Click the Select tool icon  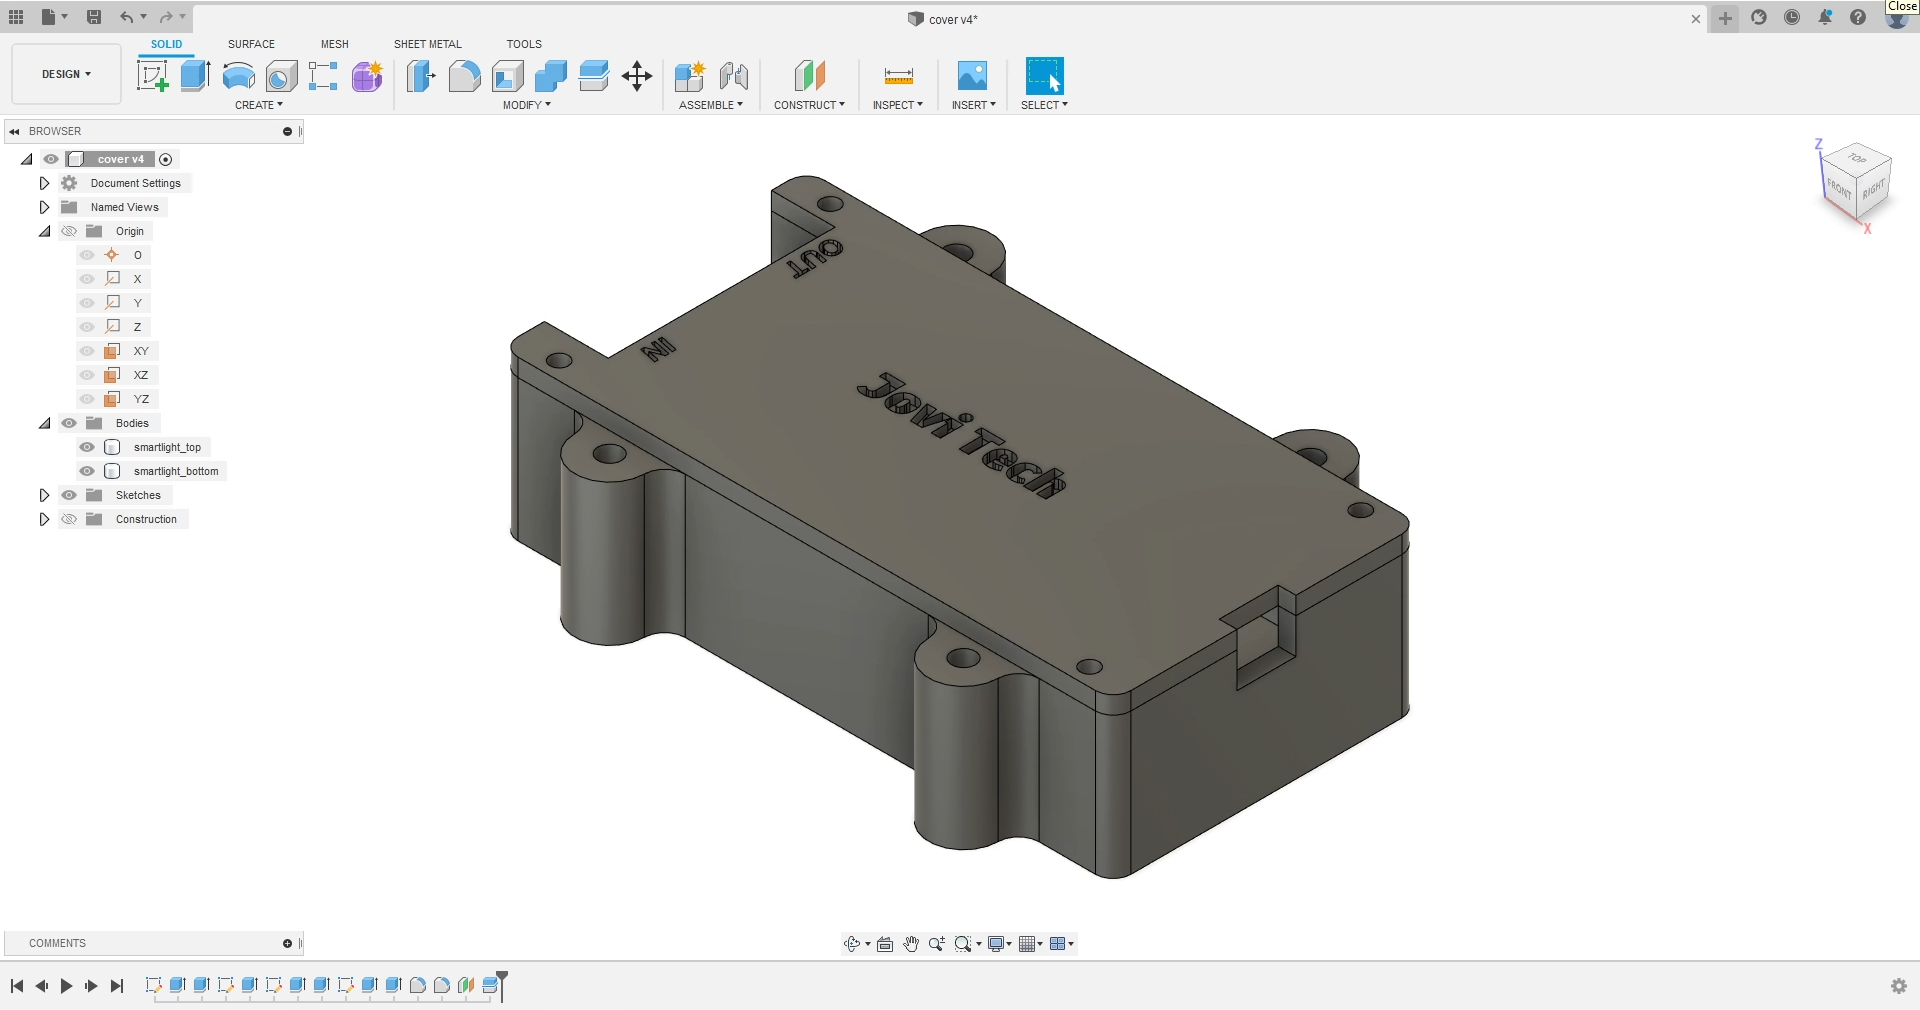click(1044, 76)
